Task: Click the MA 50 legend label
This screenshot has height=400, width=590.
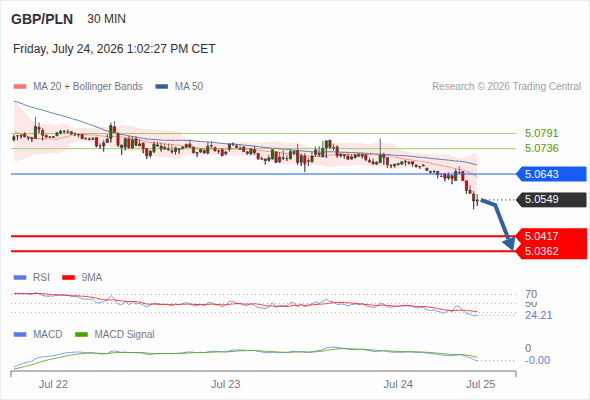Action: [x=189, y=87]
